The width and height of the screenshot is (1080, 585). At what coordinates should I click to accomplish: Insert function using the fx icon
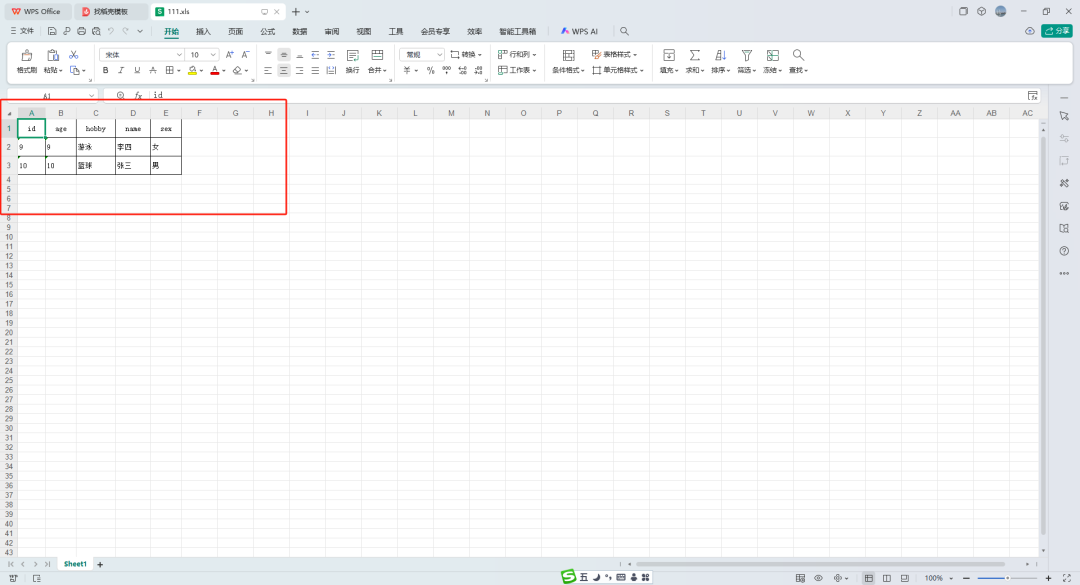[x=139, y=96]
